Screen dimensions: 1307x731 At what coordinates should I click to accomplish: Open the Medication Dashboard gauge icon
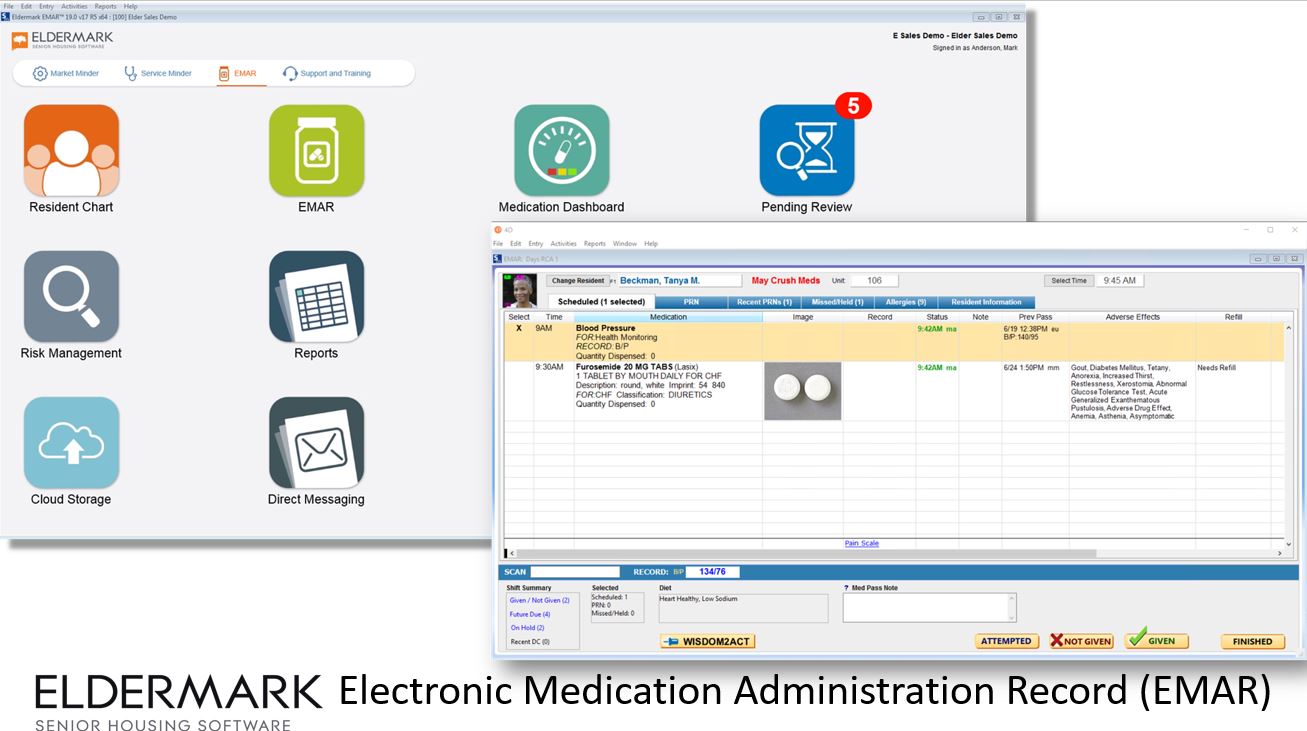pyautogui.click(x=562, y=151)
